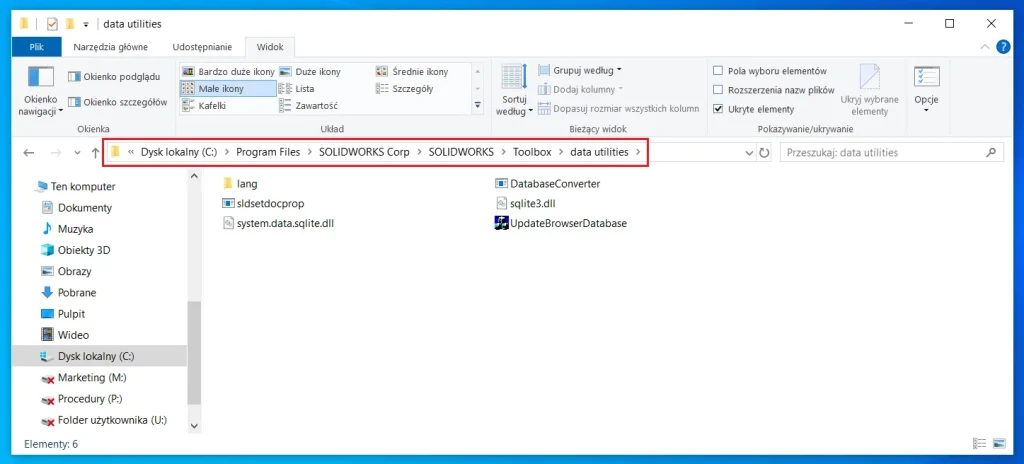Switch to Narzędzia główne ribbon tab
The image size is (1024, 464).
pyautogui.click(x=110, y=47)
